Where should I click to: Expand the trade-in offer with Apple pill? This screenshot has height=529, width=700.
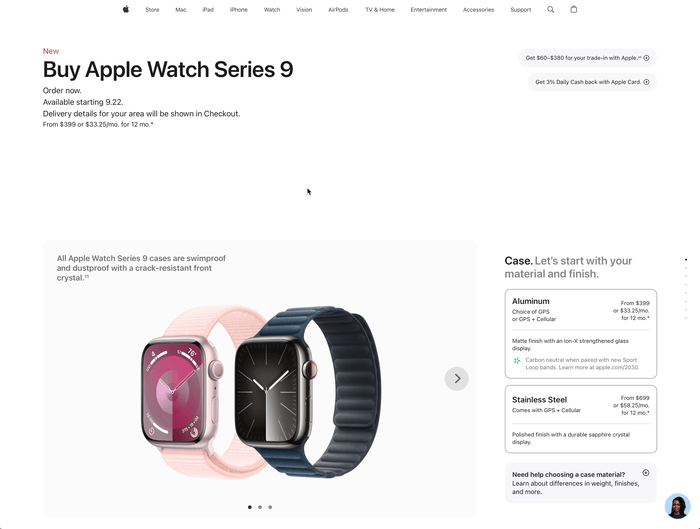point(587,58)
